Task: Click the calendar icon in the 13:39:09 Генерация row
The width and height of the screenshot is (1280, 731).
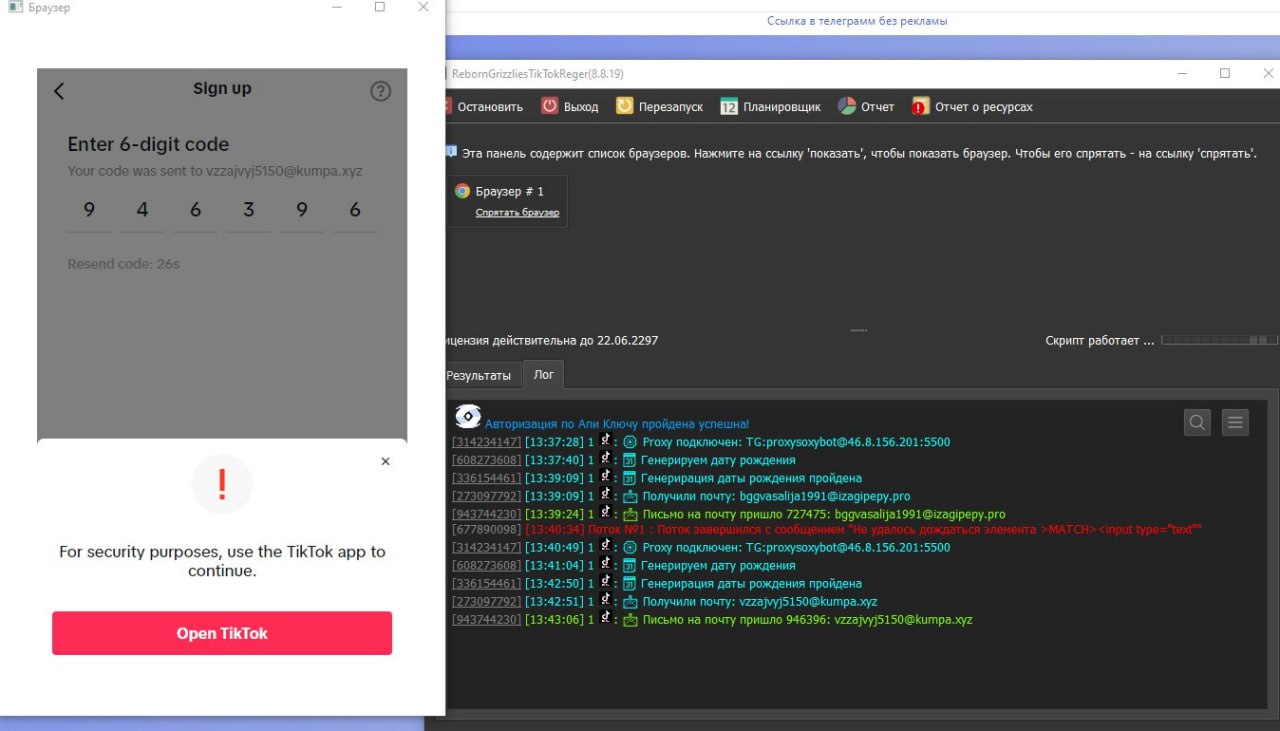Action: (630, 478)
